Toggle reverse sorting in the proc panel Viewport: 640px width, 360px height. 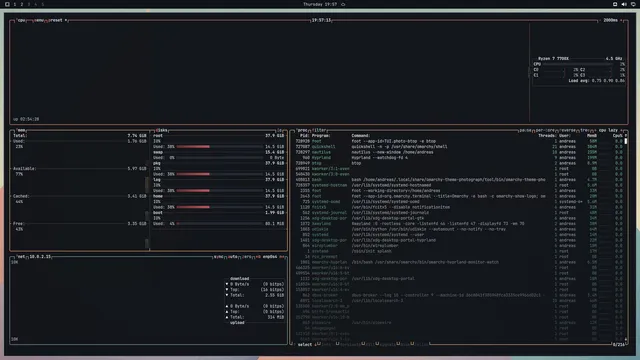[568, 130]
